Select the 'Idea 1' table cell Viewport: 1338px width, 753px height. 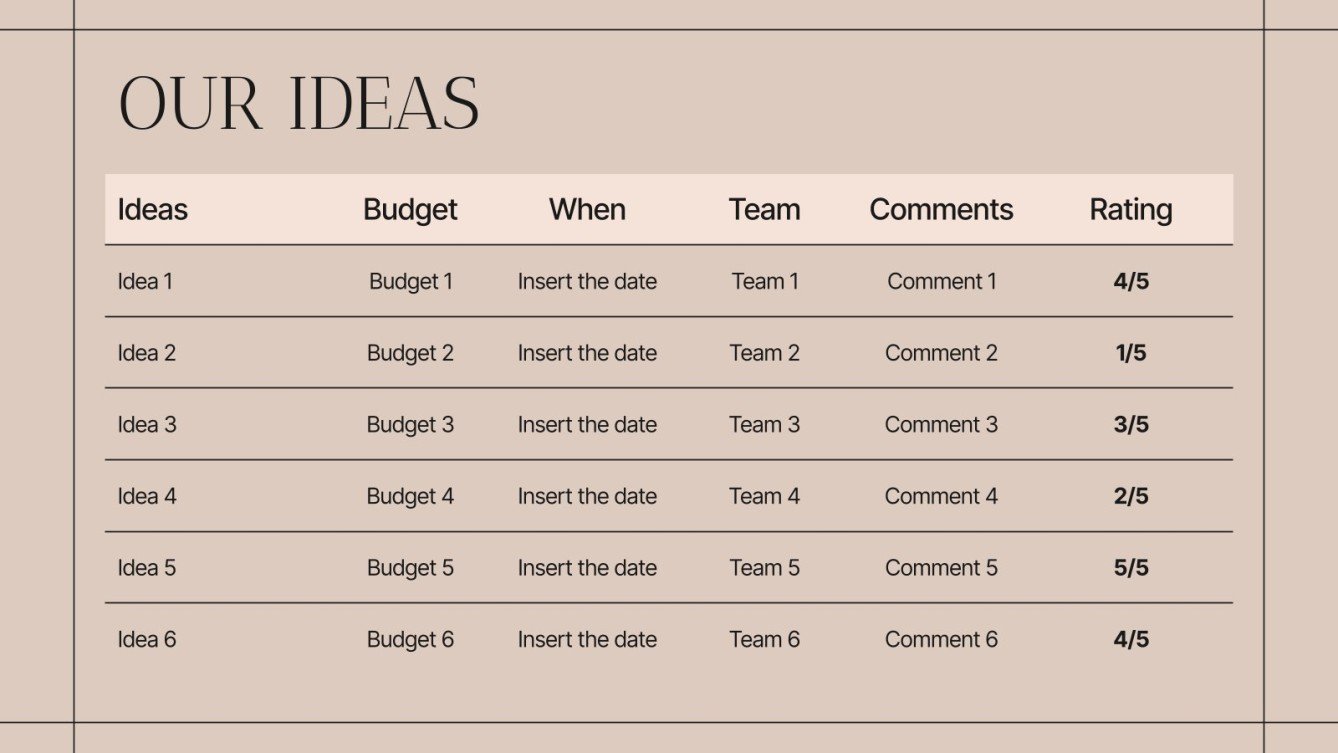[x=145, y=282]
